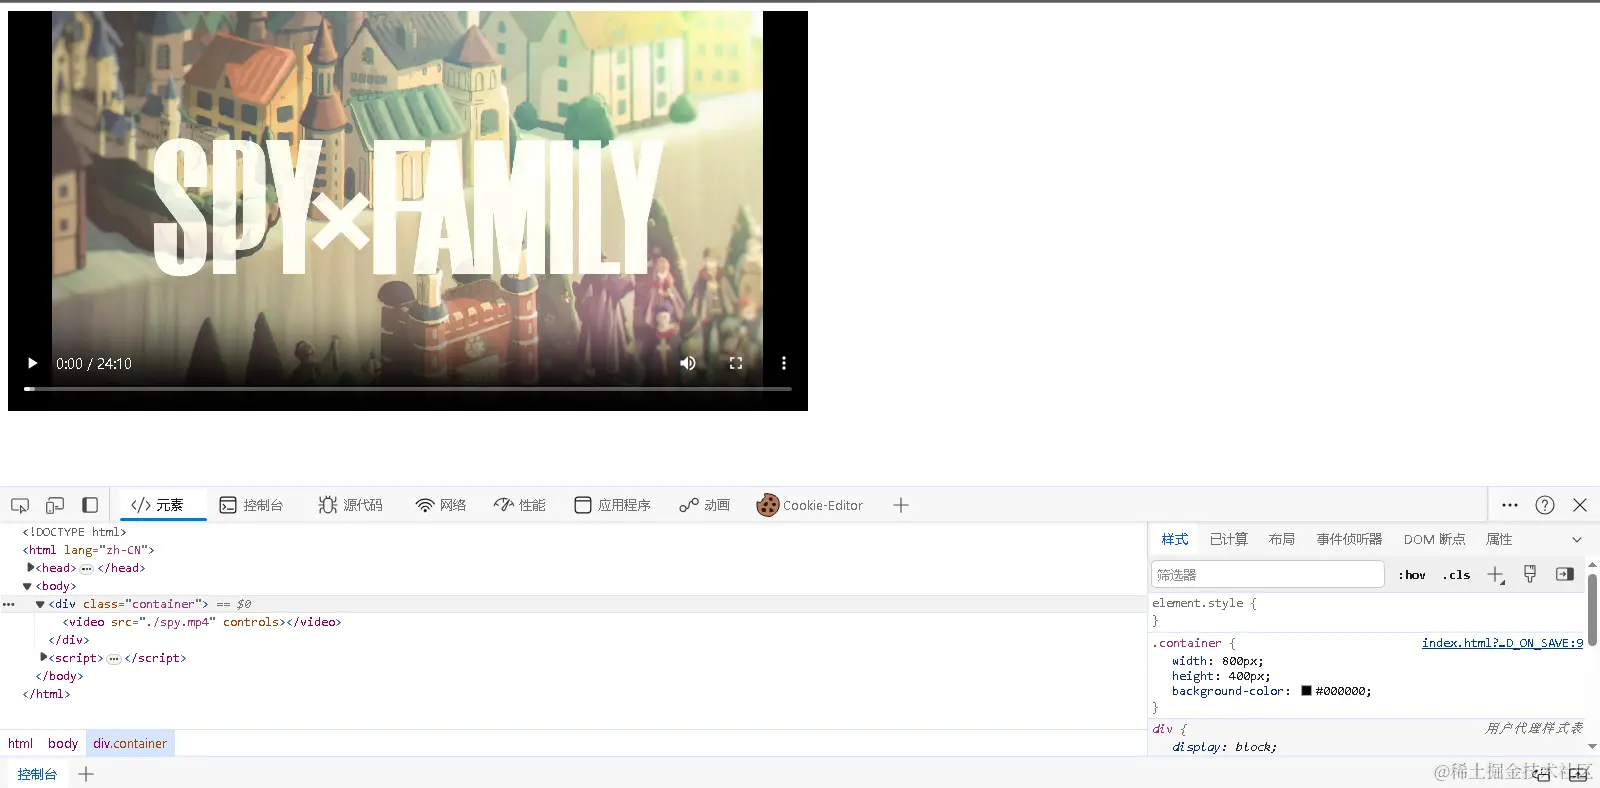Select body in the breadcrumb

(63, 743)
